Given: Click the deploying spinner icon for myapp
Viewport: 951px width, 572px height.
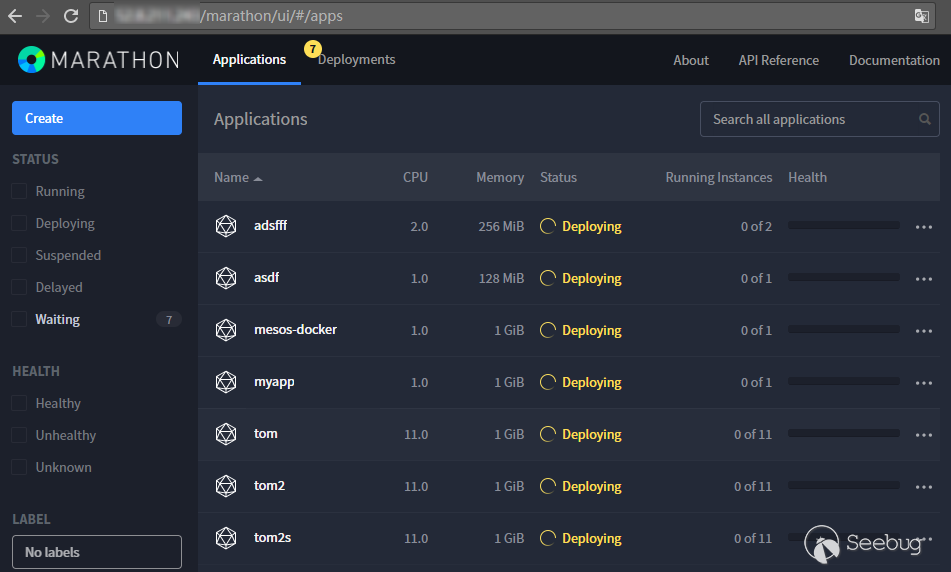Looking at the screenshot, I should coord(548,382).
